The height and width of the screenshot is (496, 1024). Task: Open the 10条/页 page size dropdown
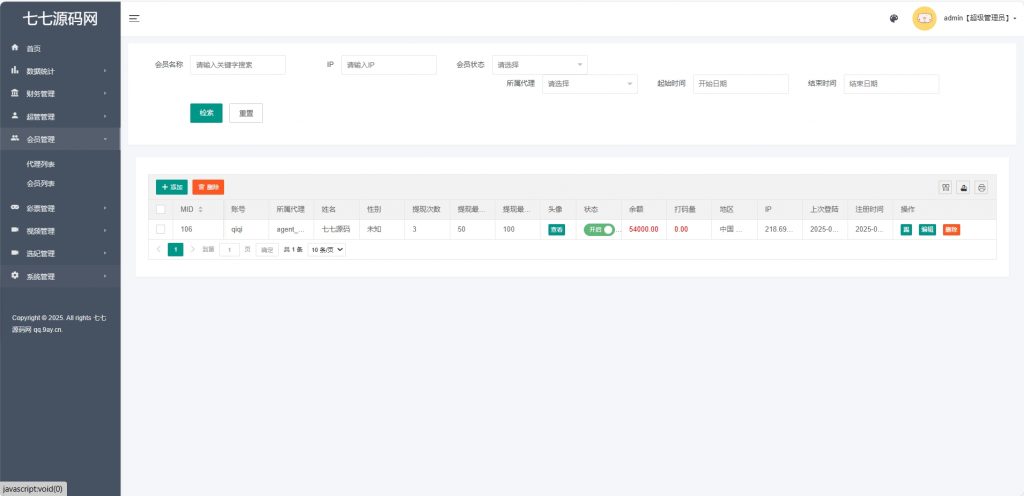[x=327, y=249]
